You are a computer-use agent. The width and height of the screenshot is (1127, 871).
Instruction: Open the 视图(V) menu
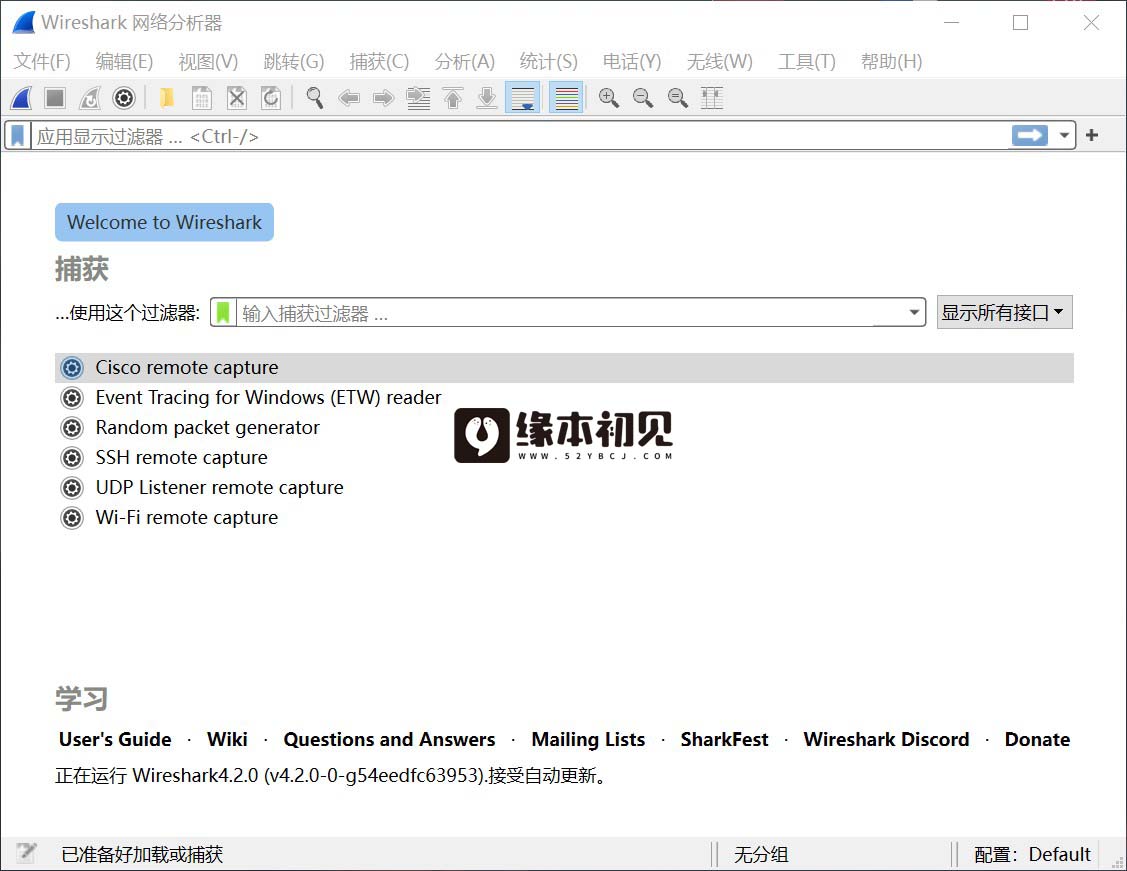pyautogui.click(x=208, y=62)
